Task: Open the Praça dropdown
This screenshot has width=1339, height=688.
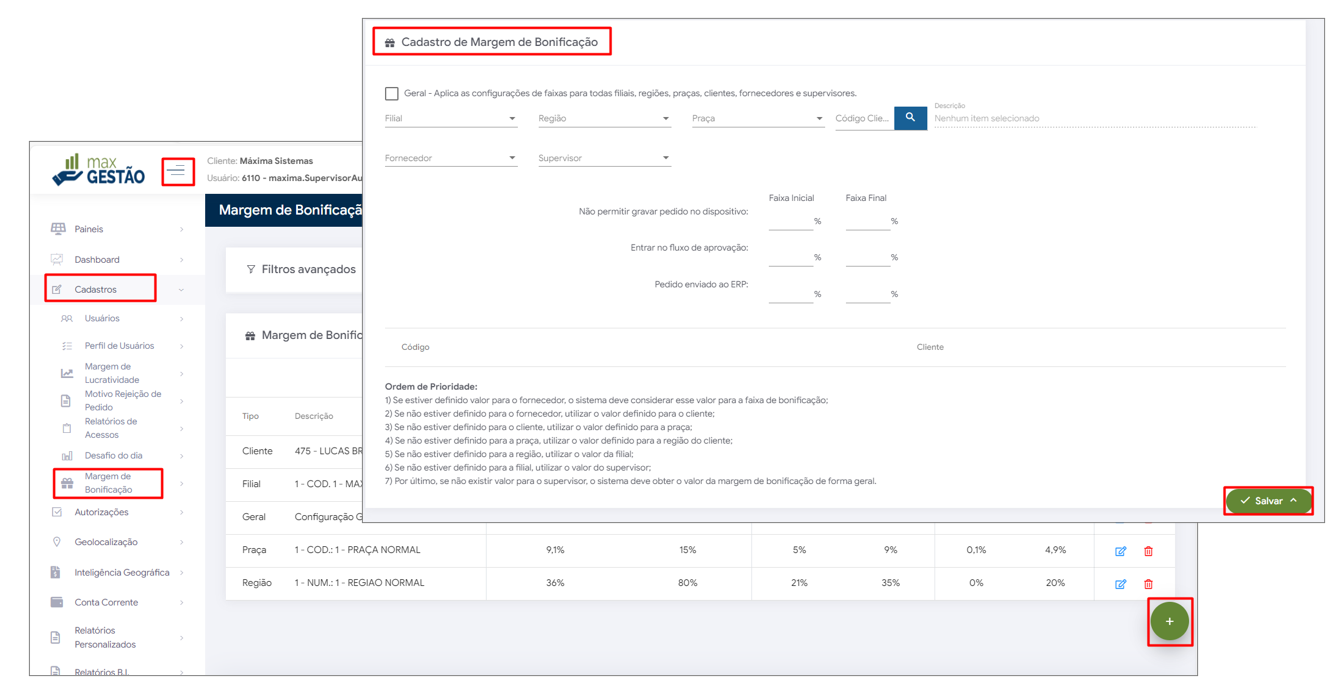Action: tap(758, 118)
